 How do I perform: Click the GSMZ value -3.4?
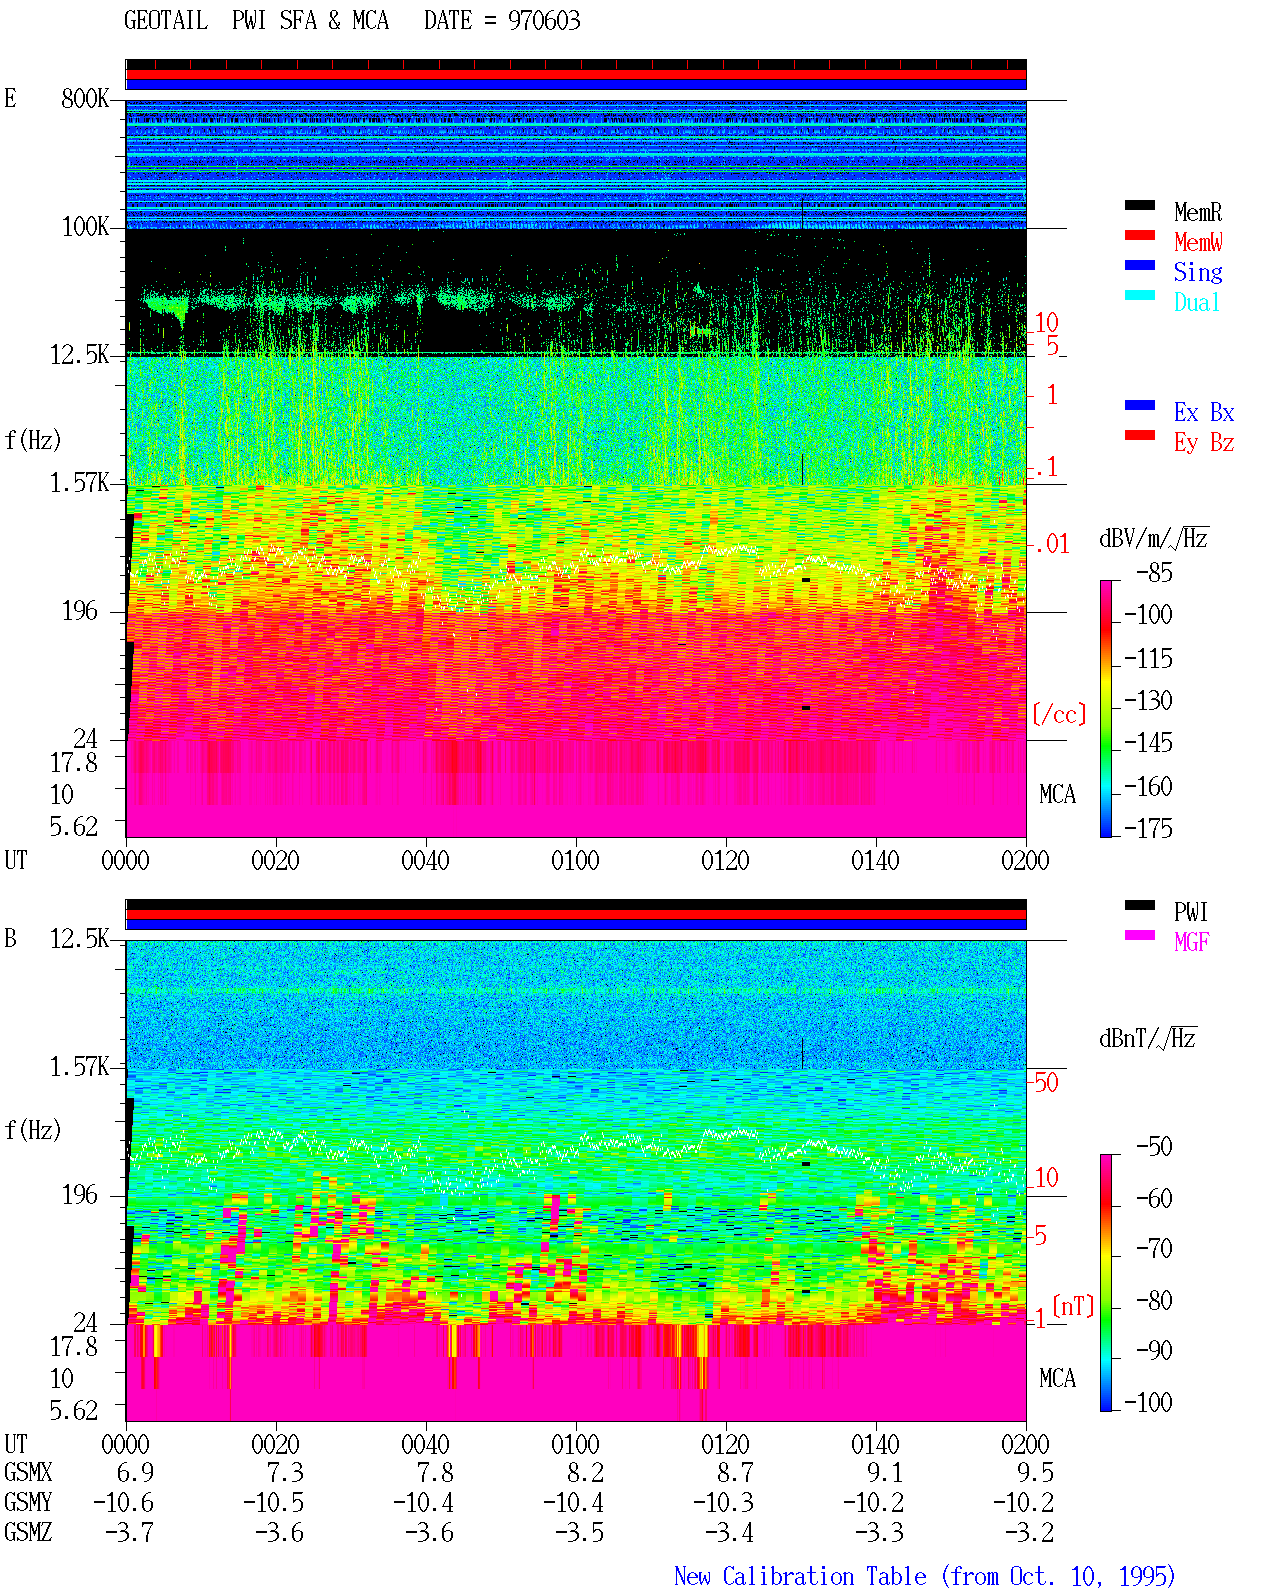coord(730,1533)
